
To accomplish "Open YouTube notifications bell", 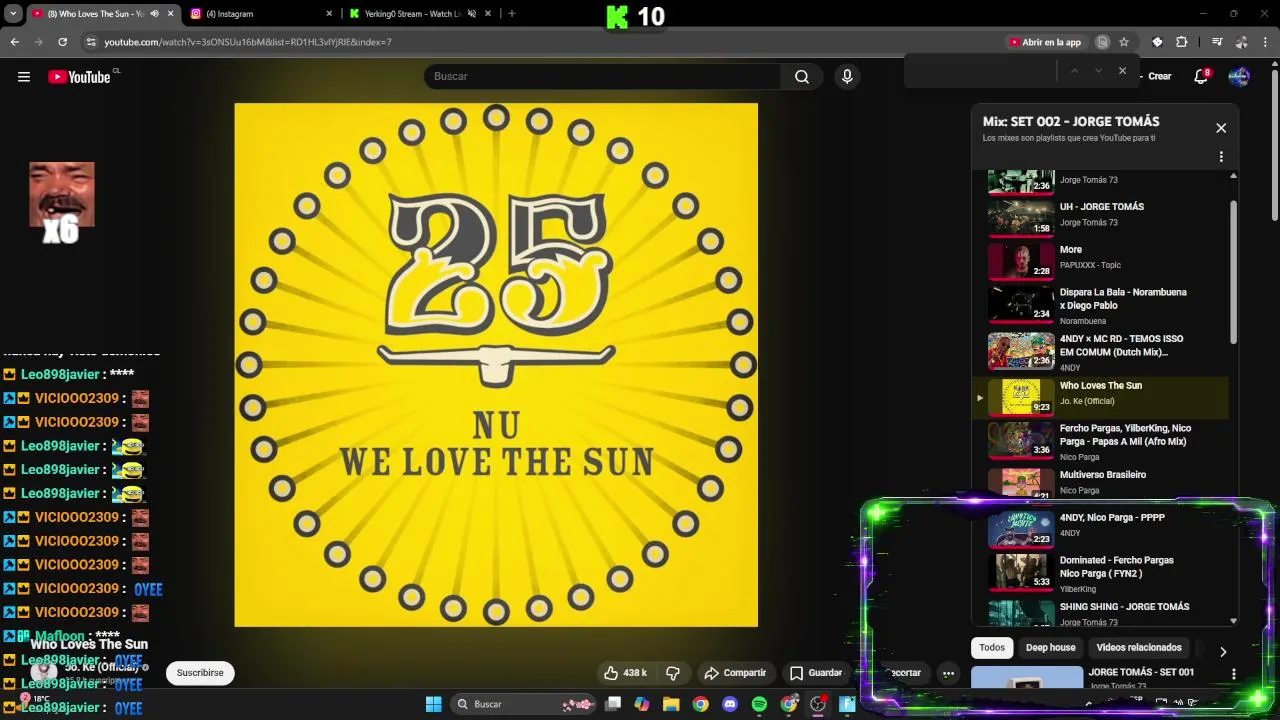I will (1201, 77).
